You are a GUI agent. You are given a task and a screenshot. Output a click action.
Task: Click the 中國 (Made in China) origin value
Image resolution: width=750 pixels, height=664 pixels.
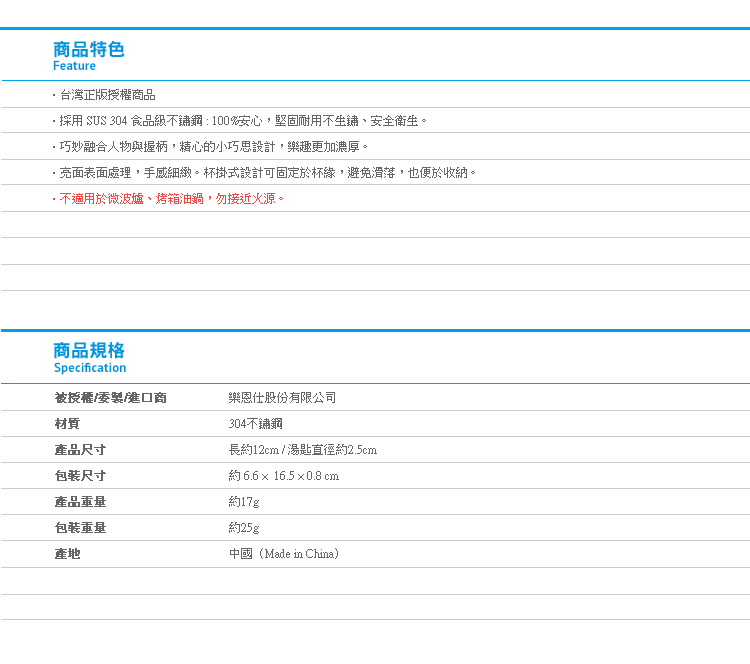click(285, 554)
